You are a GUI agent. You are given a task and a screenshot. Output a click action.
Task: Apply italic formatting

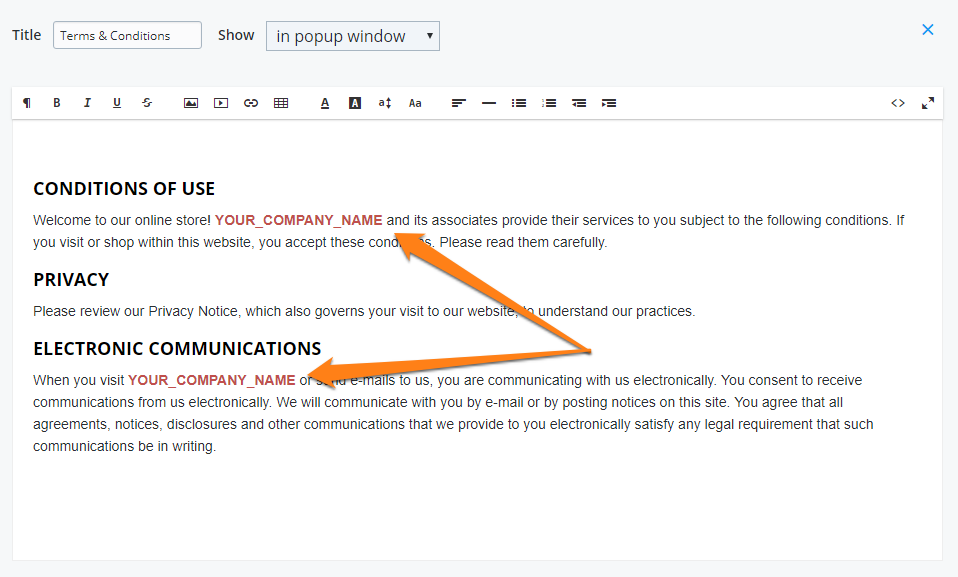coord(87,102)
